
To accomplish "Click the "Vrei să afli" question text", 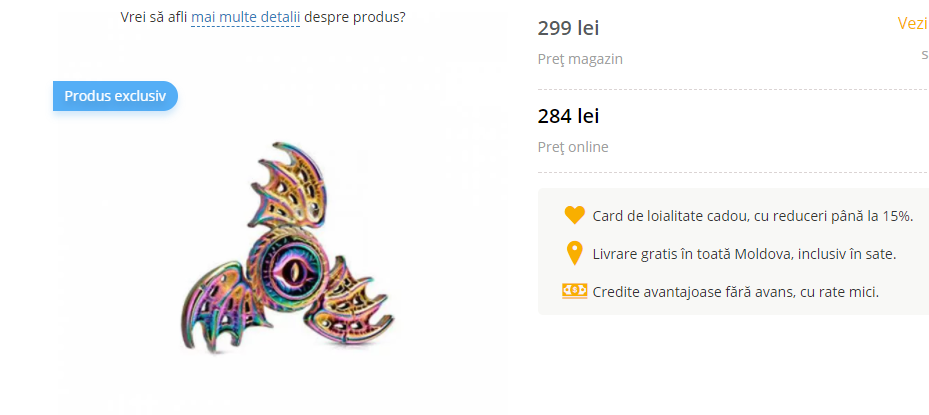I will coord(152,18).
